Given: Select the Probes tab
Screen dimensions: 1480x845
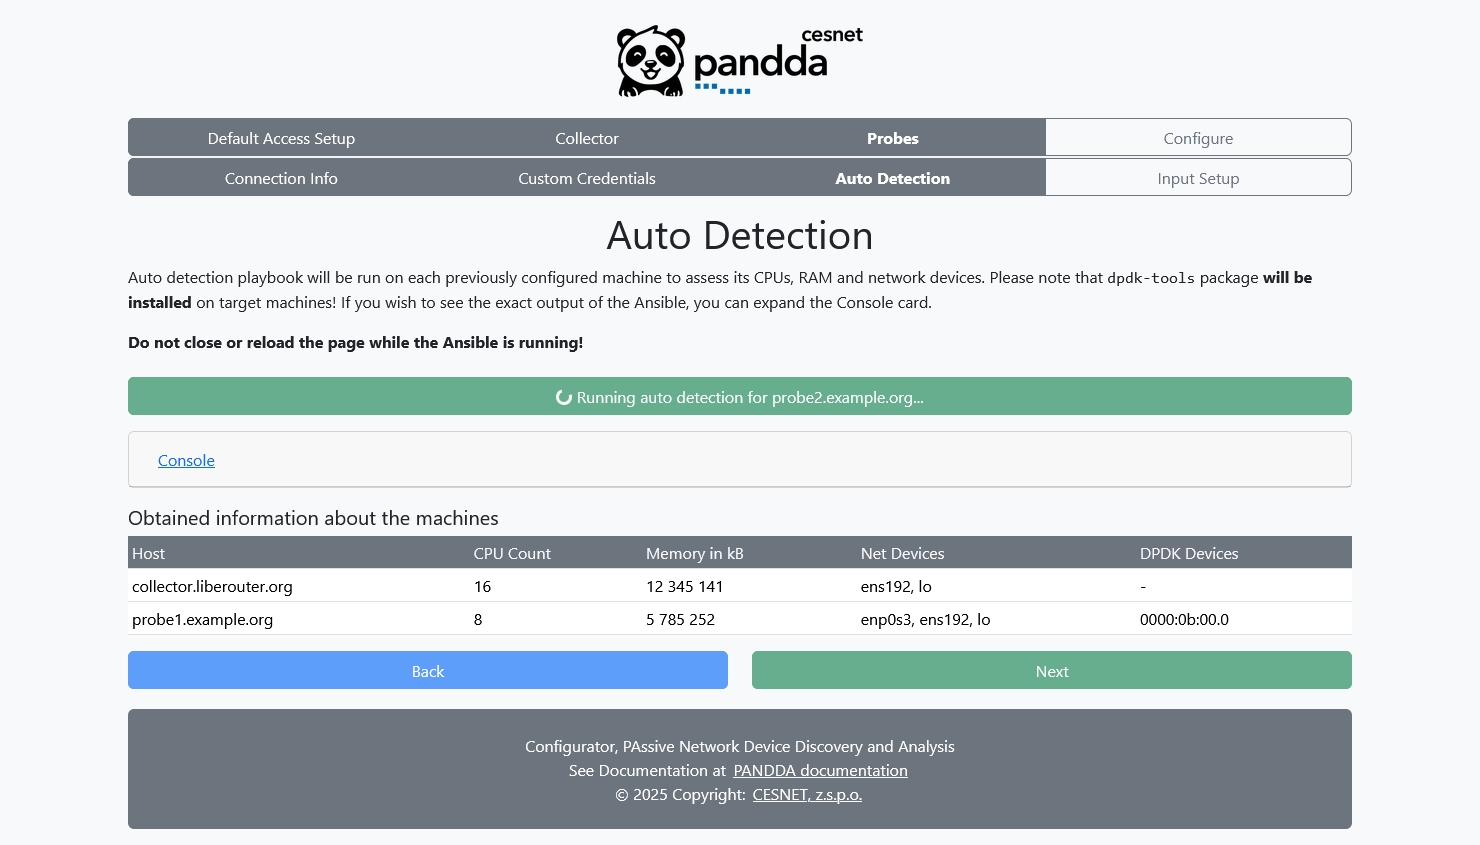Looking at the screenshot, I should click(x=892, y=138).
